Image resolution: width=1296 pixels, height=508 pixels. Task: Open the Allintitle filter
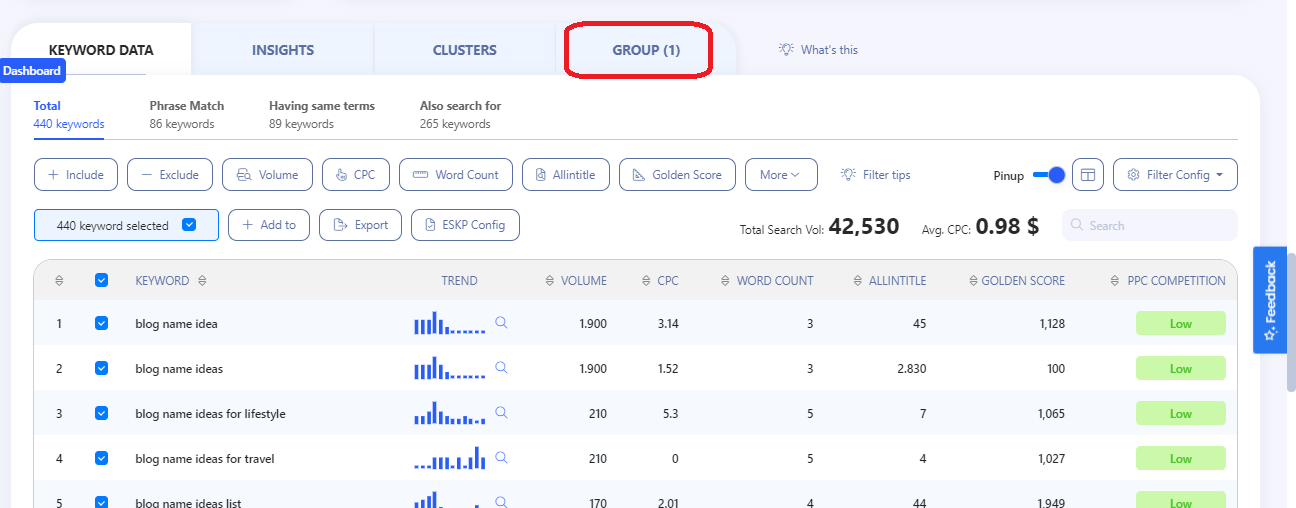pyautogui.click(x=566, y=175)
